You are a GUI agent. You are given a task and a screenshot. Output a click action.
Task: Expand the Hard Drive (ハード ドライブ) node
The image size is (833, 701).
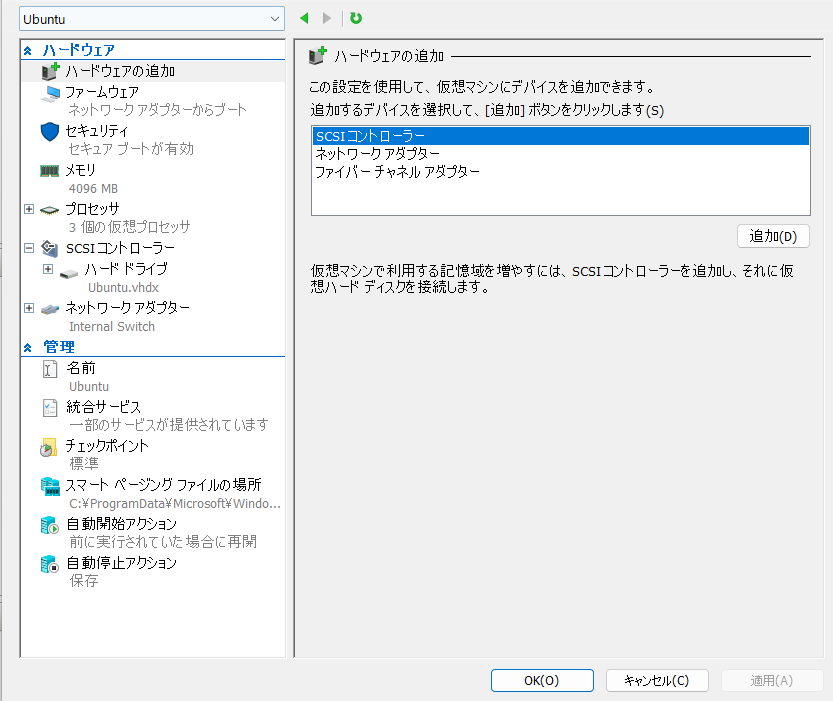[x=48, y=269]
